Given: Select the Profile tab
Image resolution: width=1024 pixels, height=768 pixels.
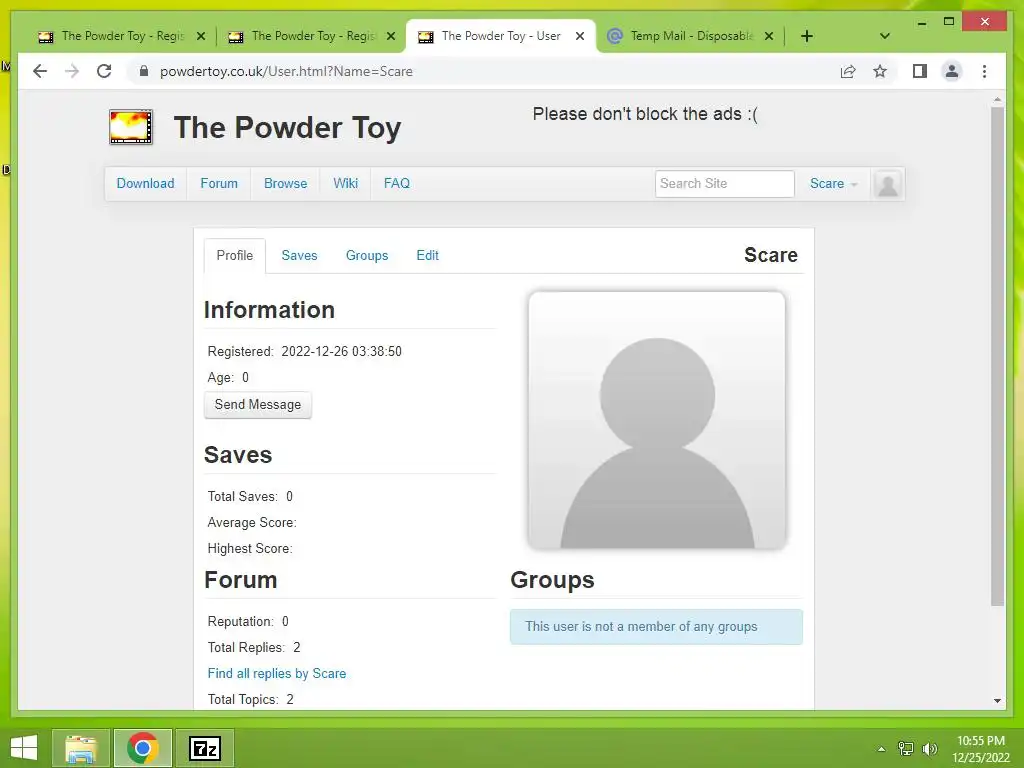Looking at the screenshot, I should point(234,255).
